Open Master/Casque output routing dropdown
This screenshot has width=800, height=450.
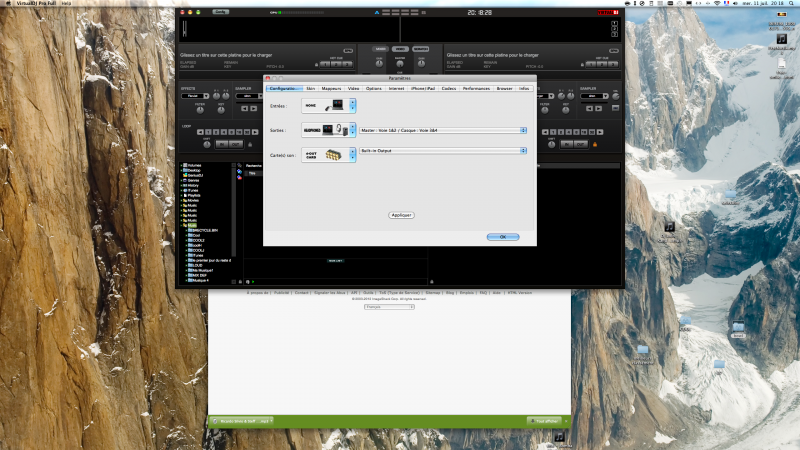click(442, 130)
